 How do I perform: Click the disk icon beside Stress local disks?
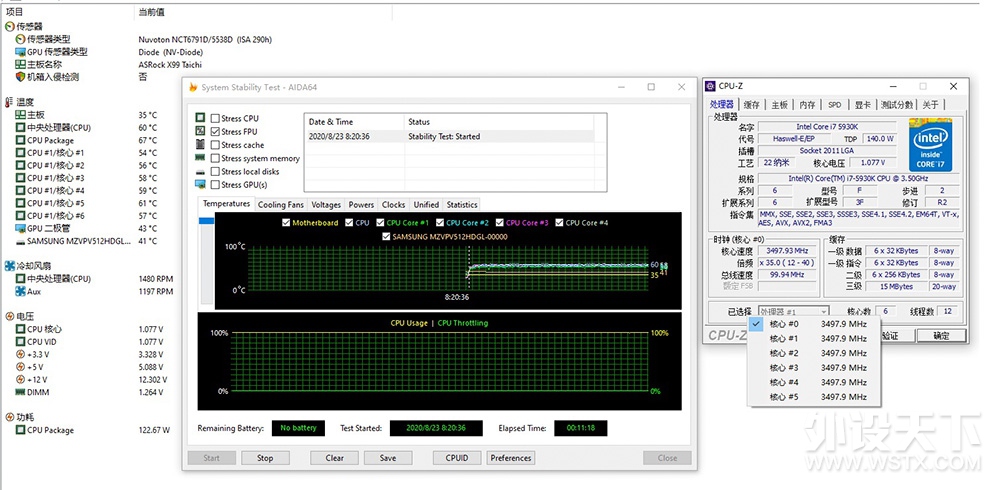coord(200,172)
